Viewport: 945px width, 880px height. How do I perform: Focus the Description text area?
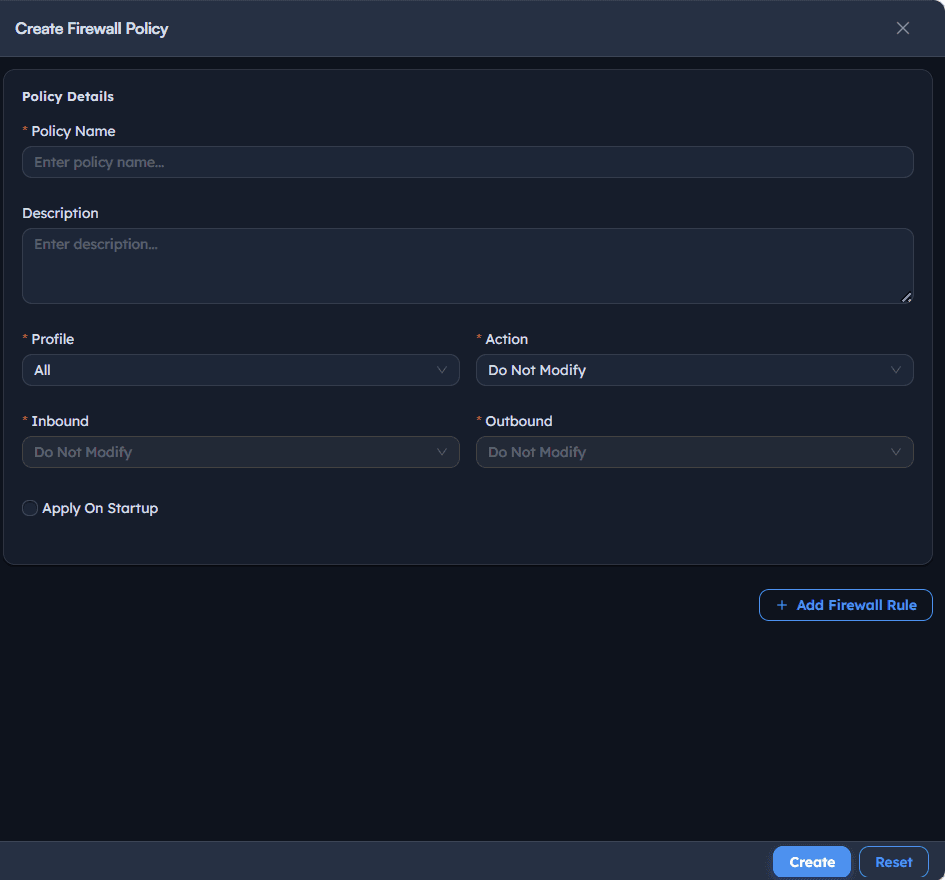point(468,266)
